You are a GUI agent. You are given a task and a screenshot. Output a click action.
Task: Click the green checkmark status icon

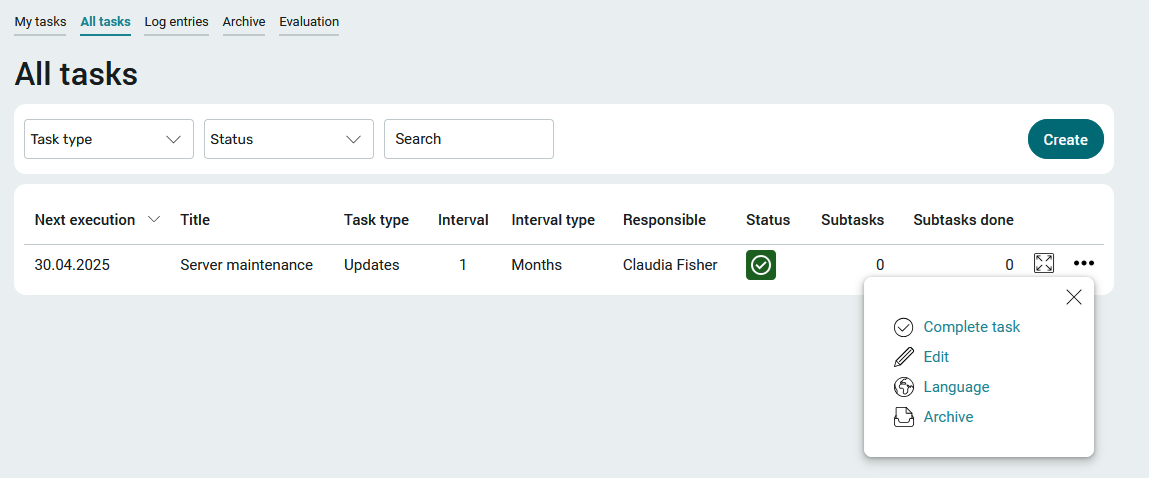[761, 265]
